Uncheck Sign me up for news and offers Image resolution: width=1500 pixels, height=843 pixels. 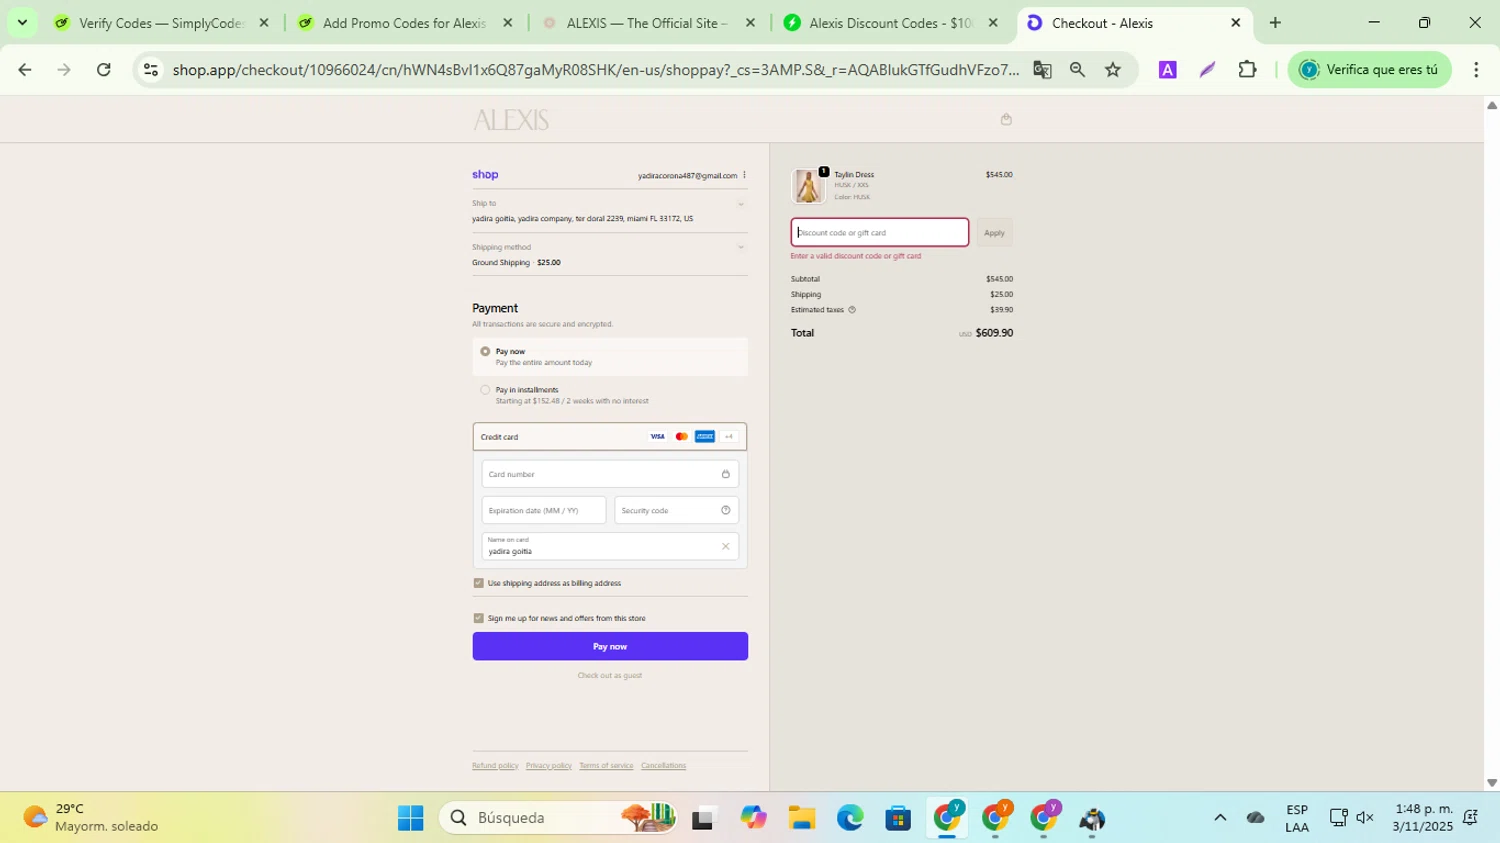pyautogui.click(x=478, y=618)
